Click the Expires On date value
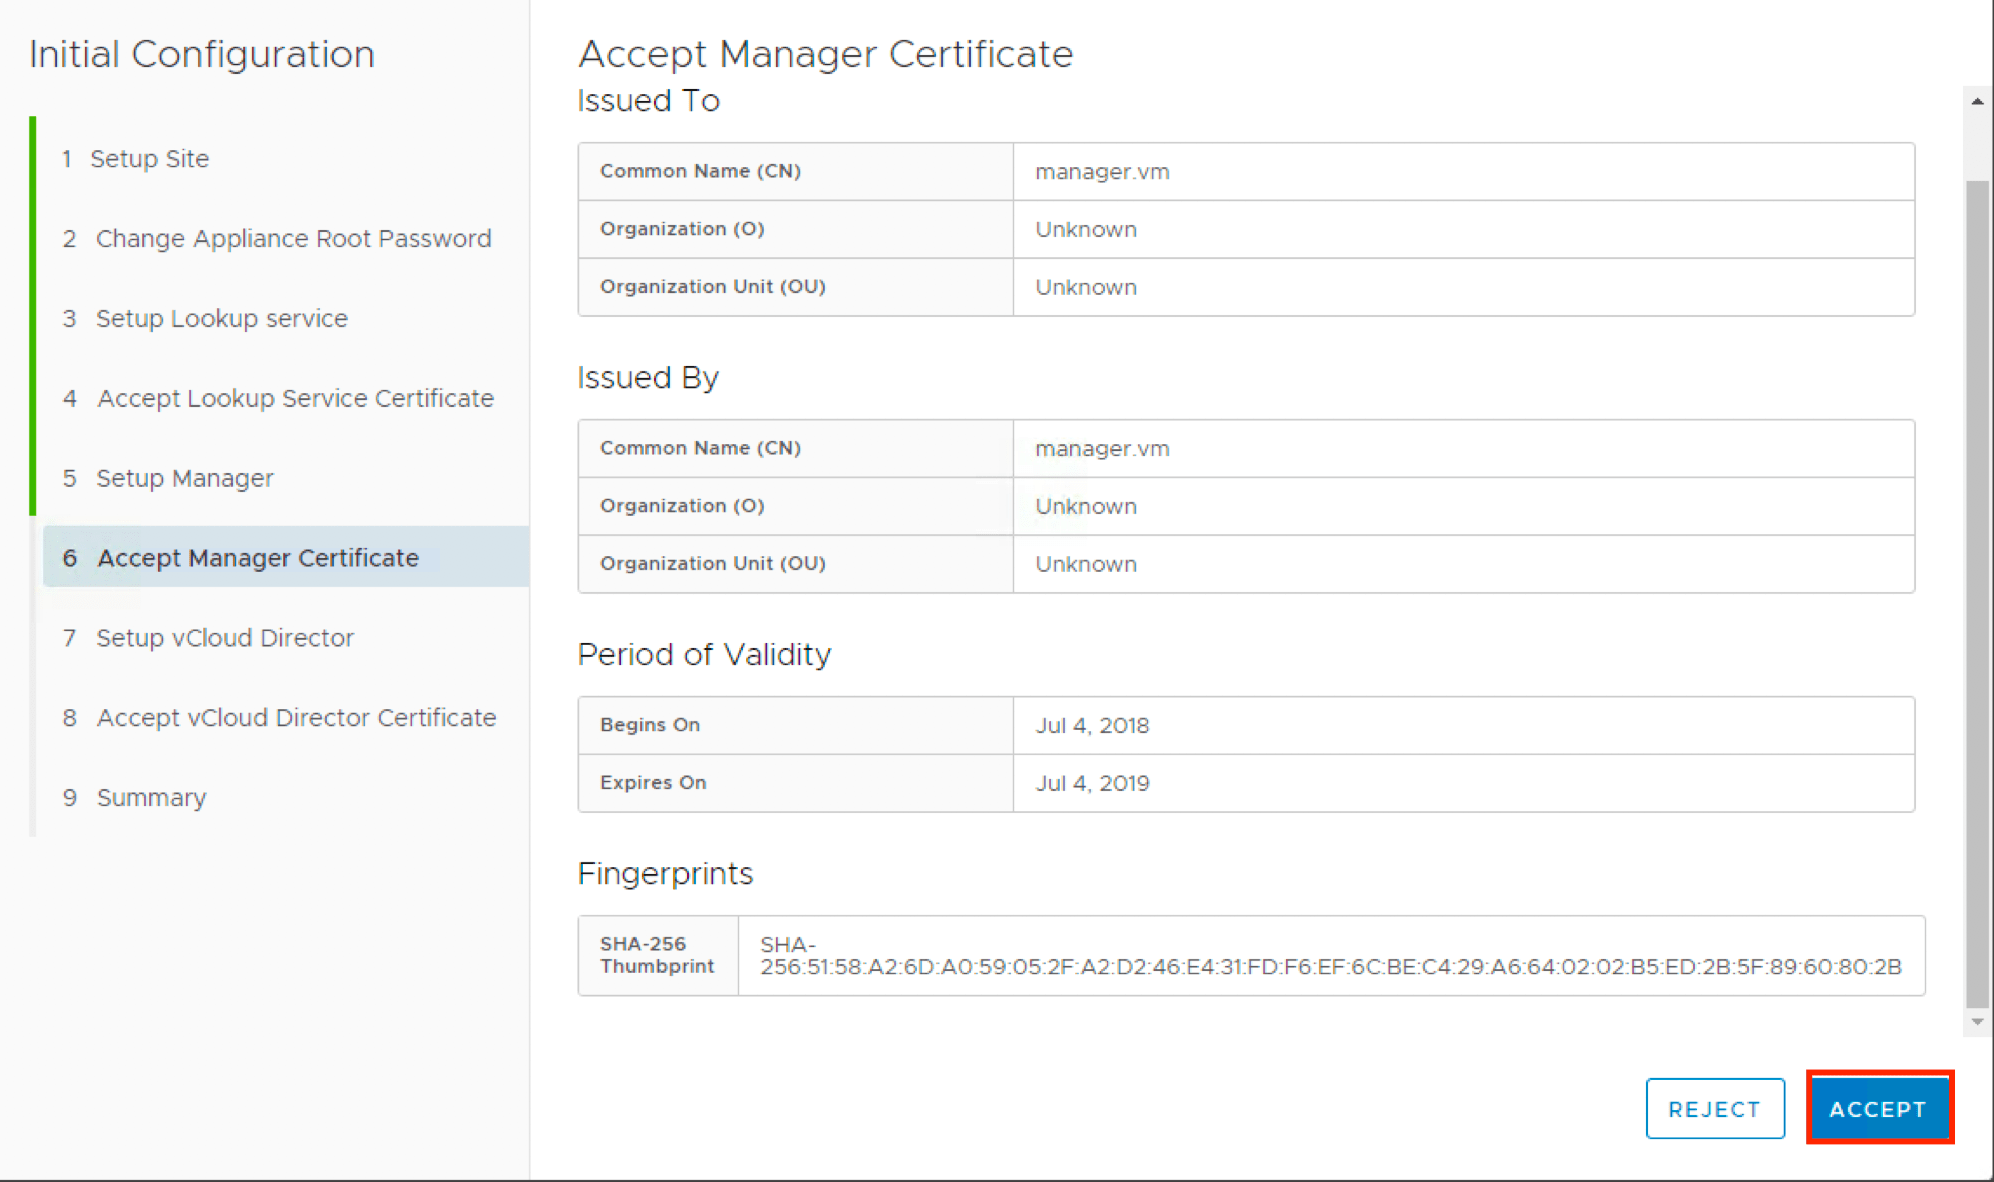This screenshot has height=1182, width=1994. (1092, 783)
